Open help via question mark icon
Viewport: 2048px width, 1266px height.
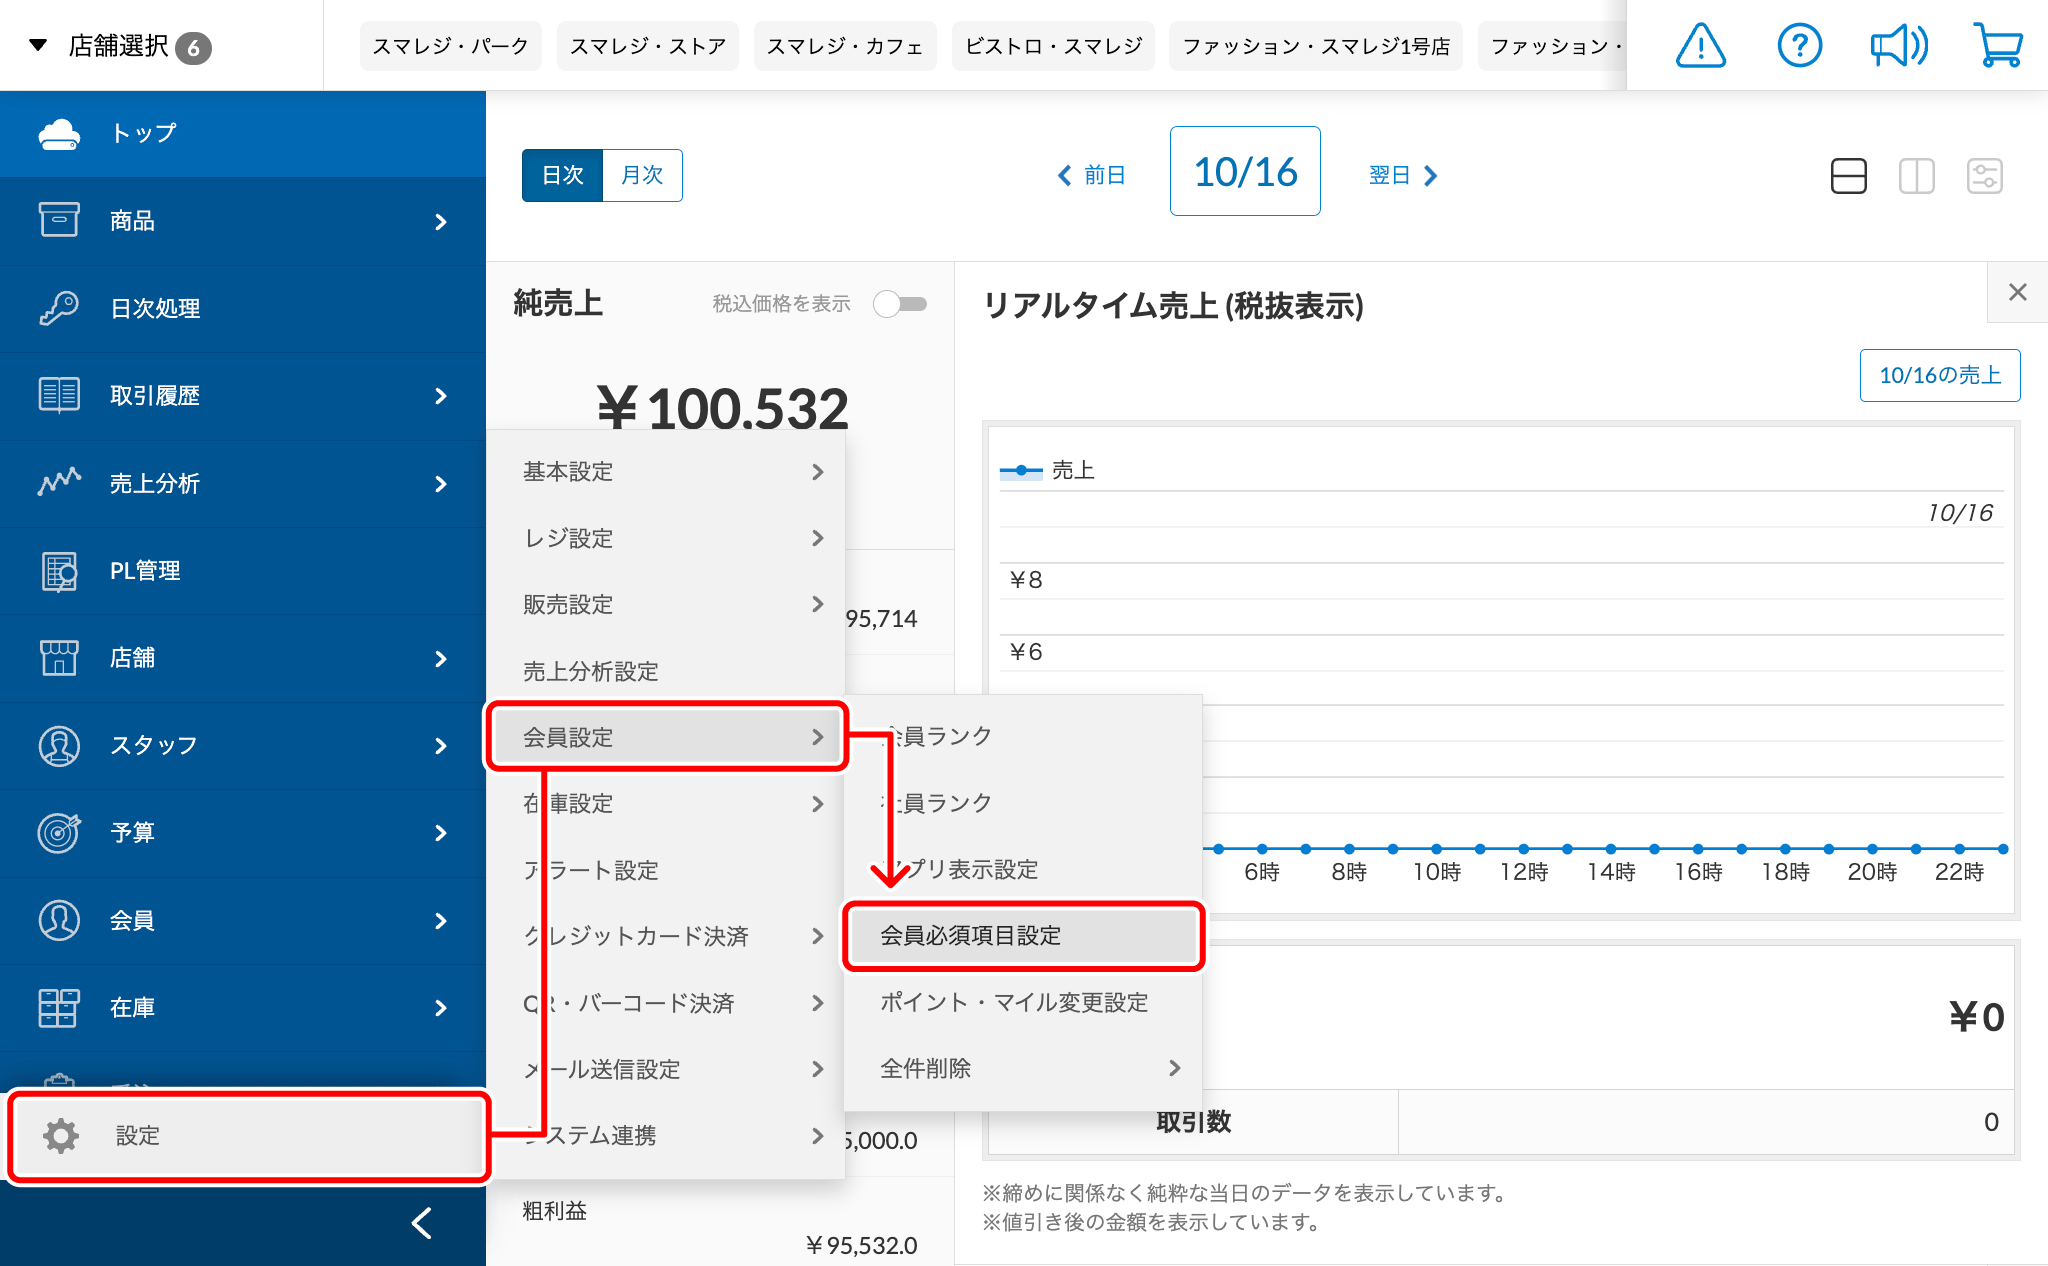[1799, 46]
